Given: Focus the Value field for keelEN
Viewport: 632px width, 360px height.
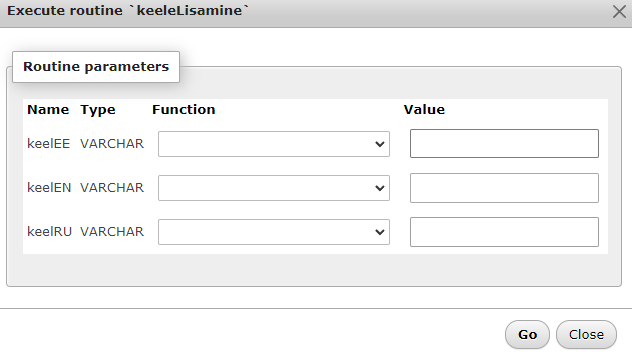Looking at the screenshot, I should pos(504,188).
